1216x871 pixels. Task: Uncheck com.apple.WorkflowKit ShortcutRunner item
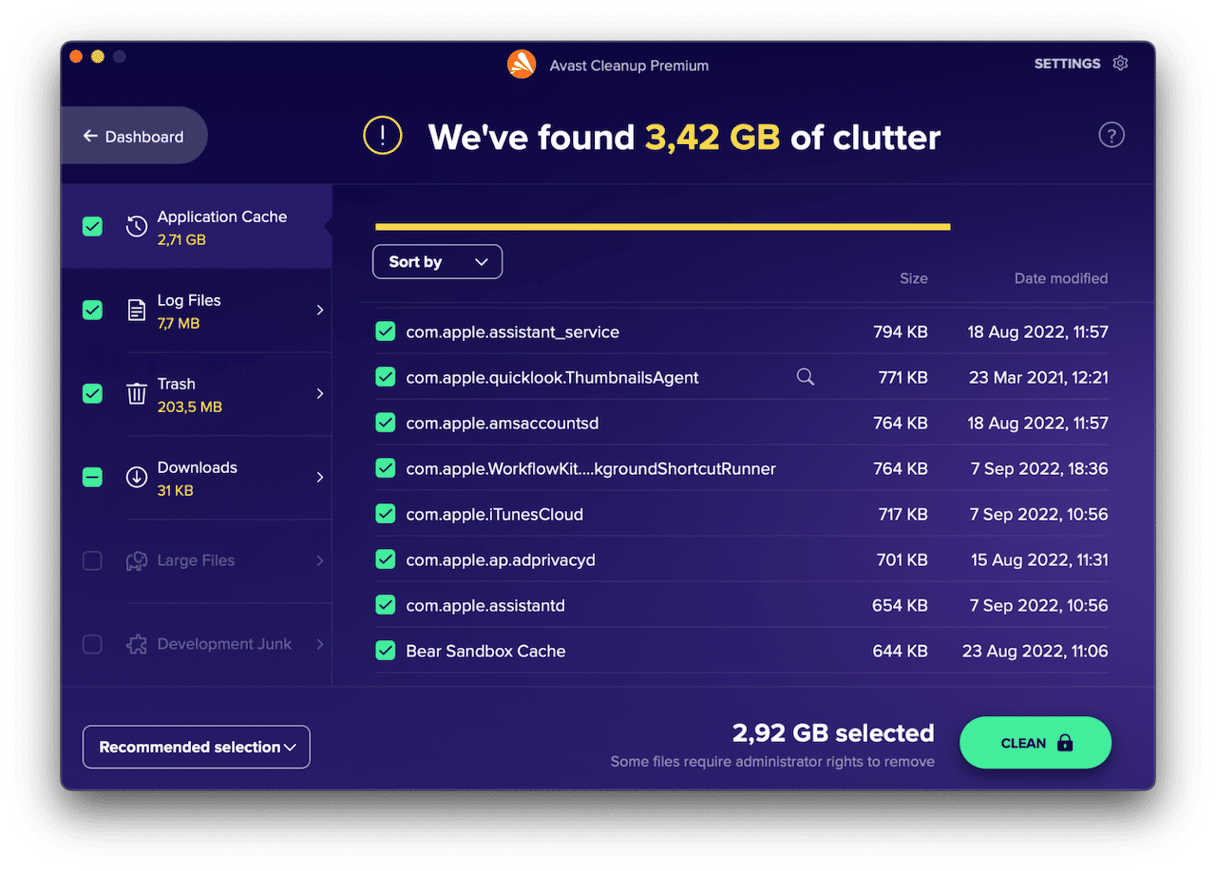pos(385,468)
